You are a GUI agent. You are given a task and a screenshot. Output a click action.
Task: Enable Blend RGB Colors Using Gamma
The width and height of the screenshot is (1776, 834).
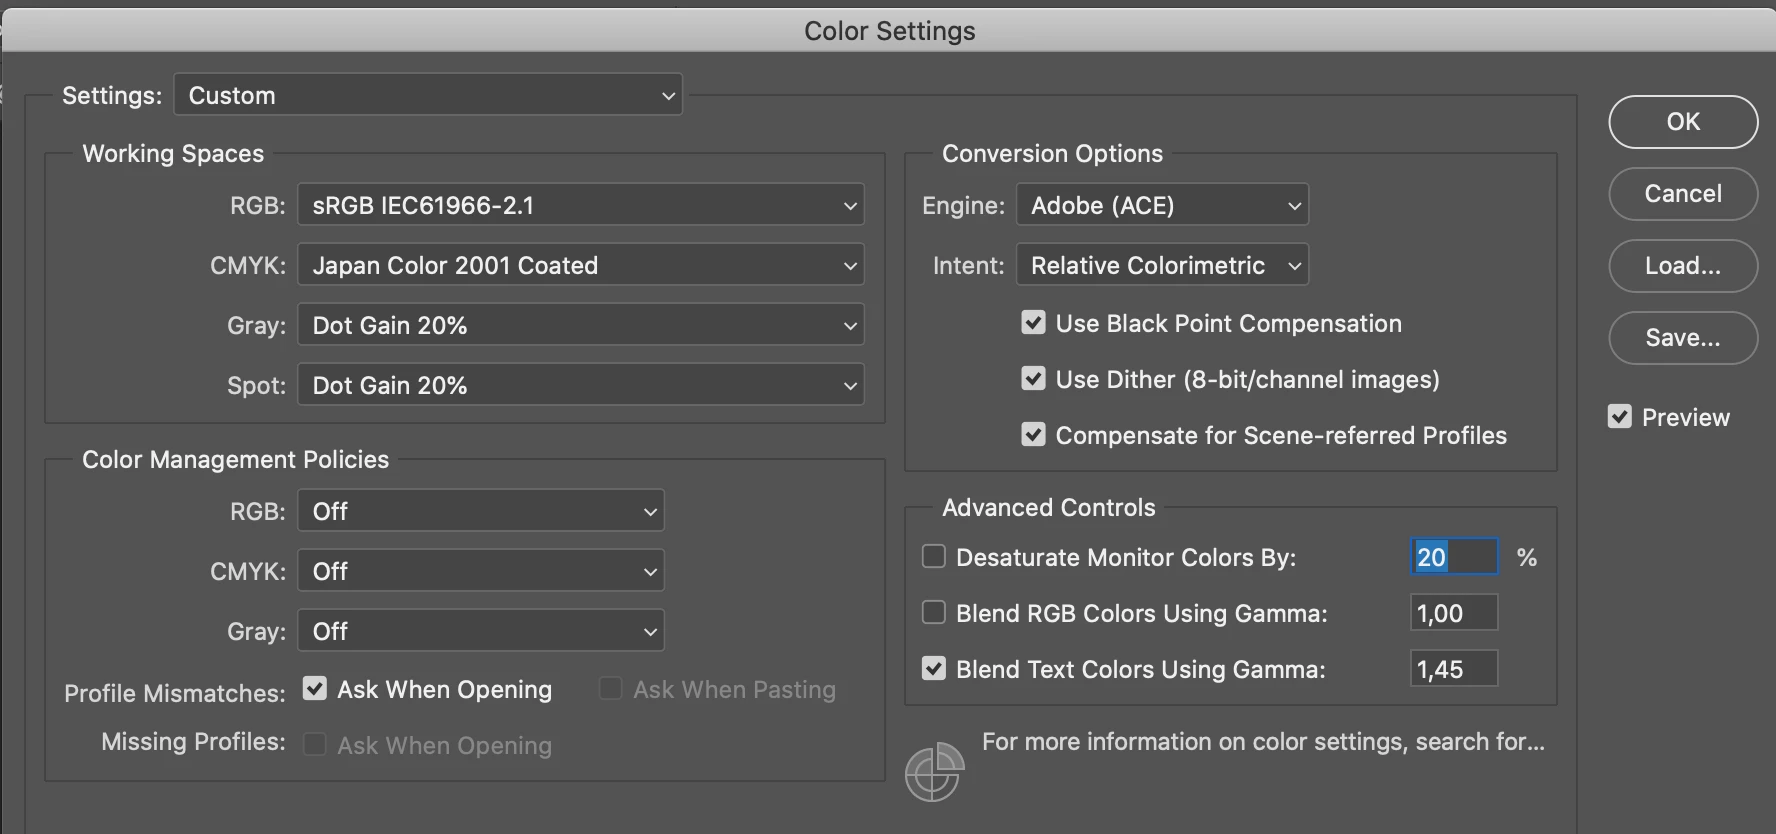(x=933, y=612)
